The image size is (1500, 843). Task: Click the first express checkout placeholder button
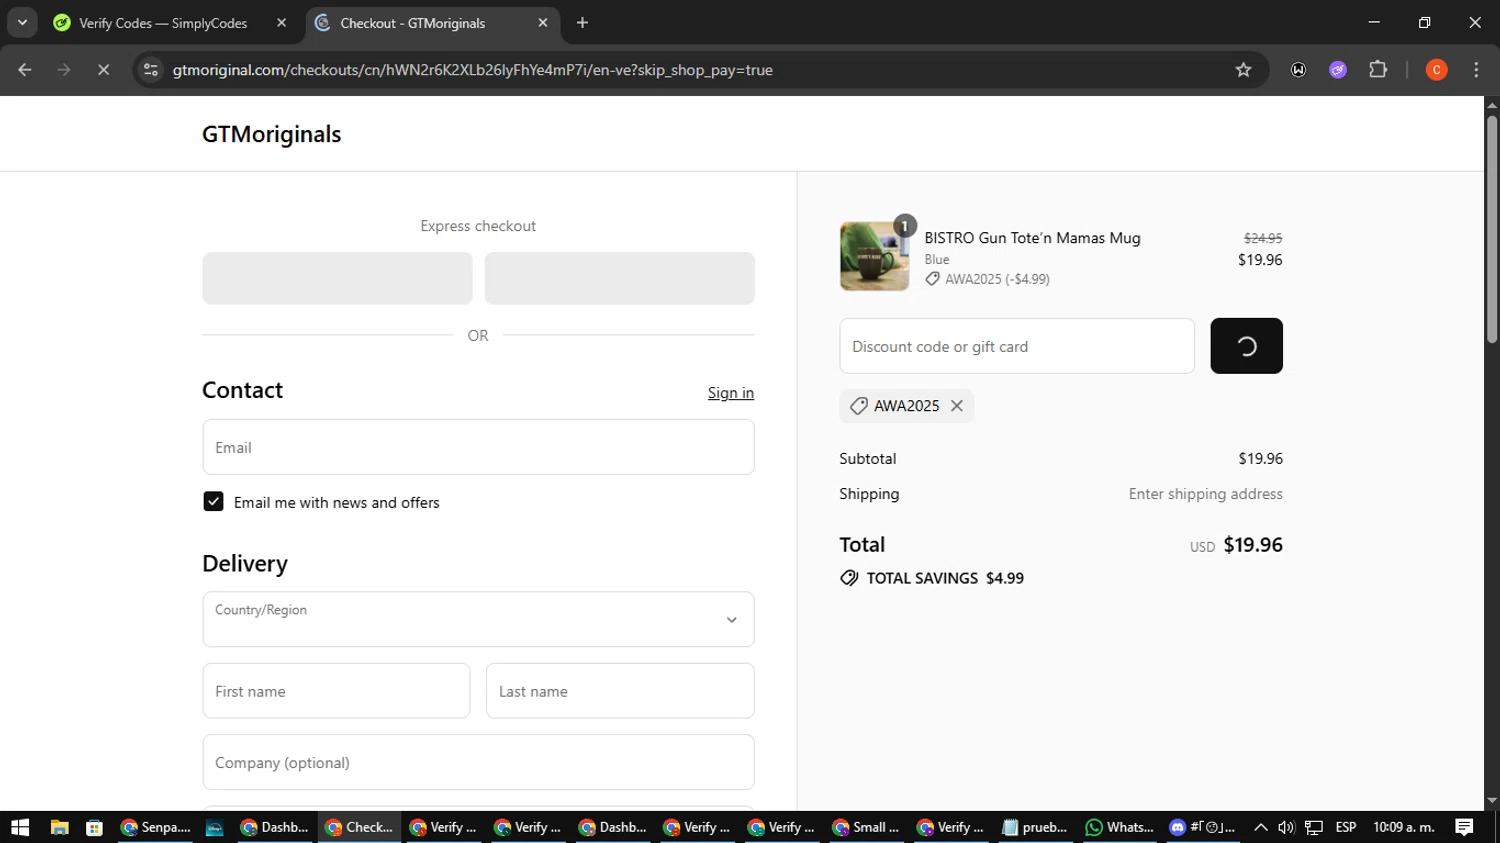point(337,278)
